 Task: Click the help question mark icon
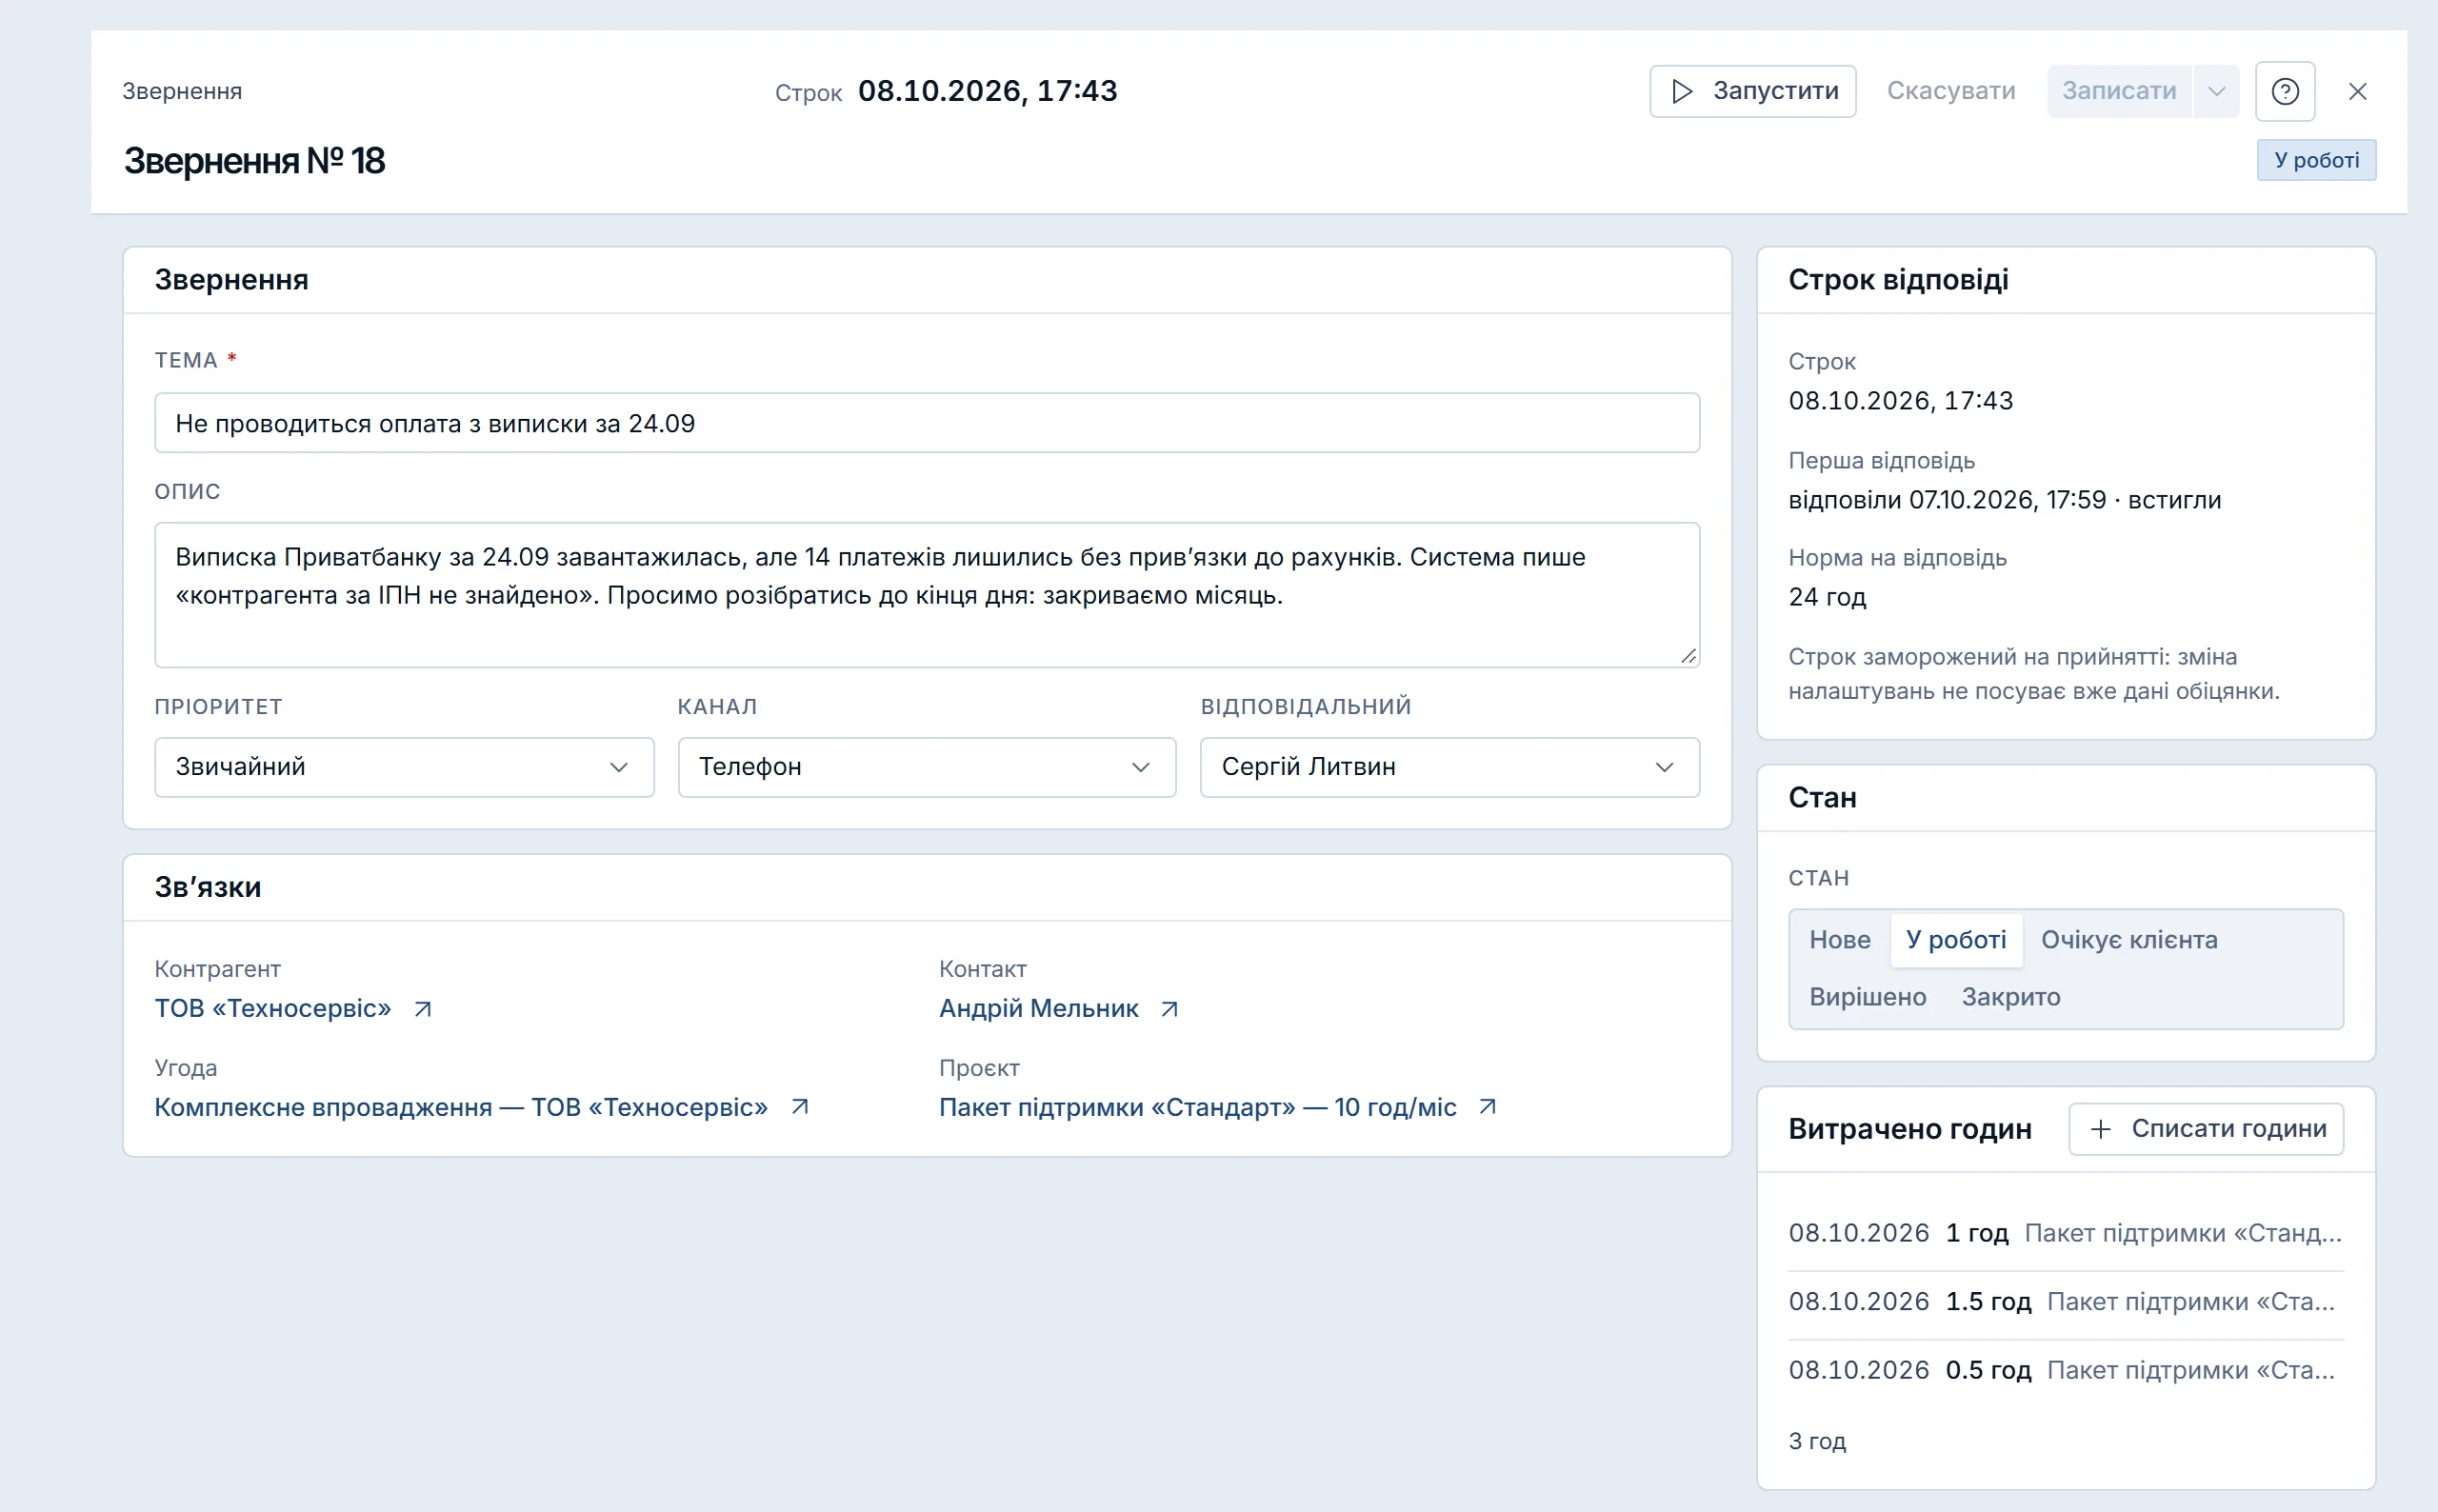2285,91
